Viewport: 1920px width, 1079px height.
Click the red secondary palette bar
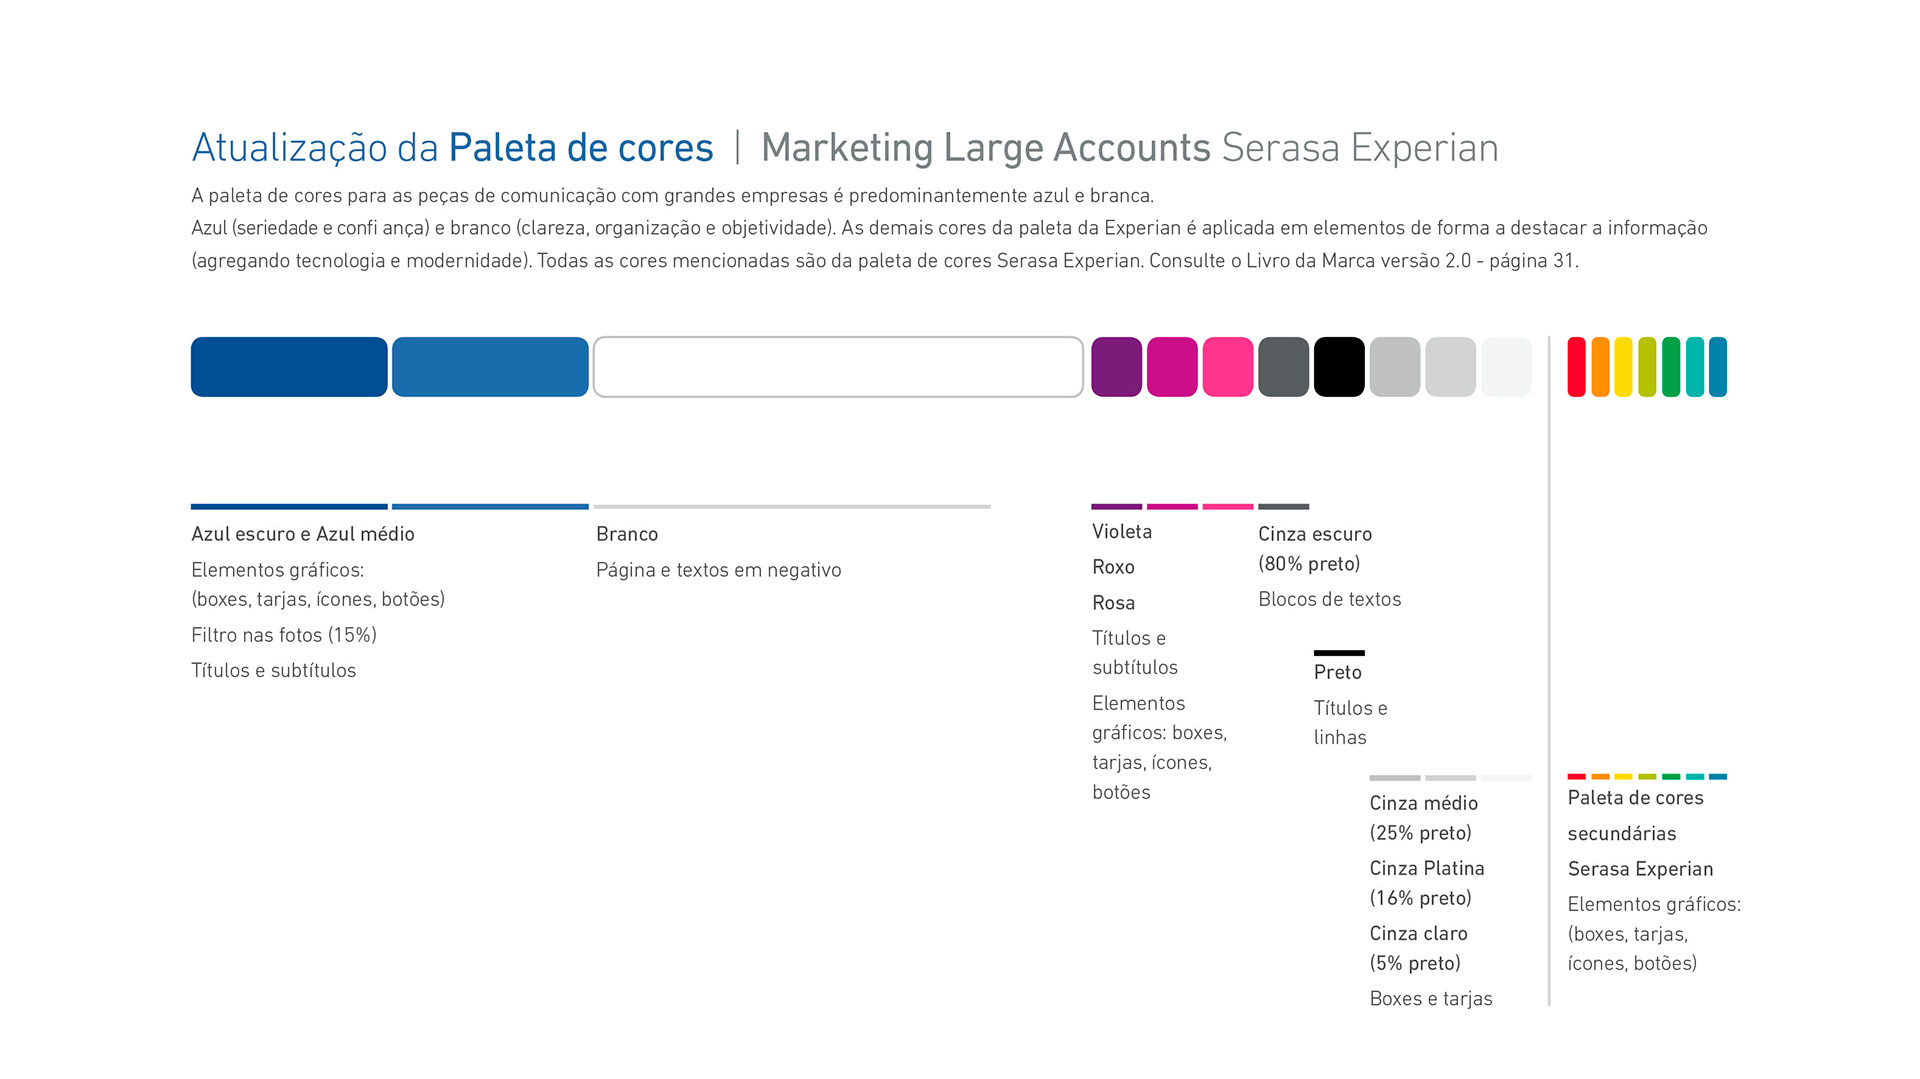[1576, 367]
